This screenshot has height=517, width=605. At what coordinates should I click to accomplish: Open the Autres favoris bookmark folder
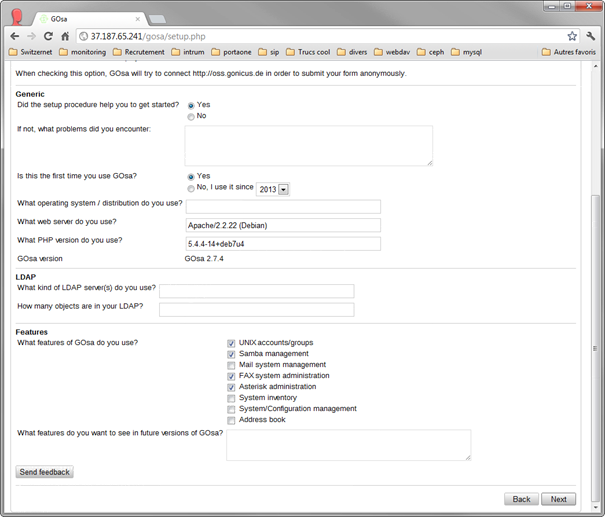(x=569, y=52)
